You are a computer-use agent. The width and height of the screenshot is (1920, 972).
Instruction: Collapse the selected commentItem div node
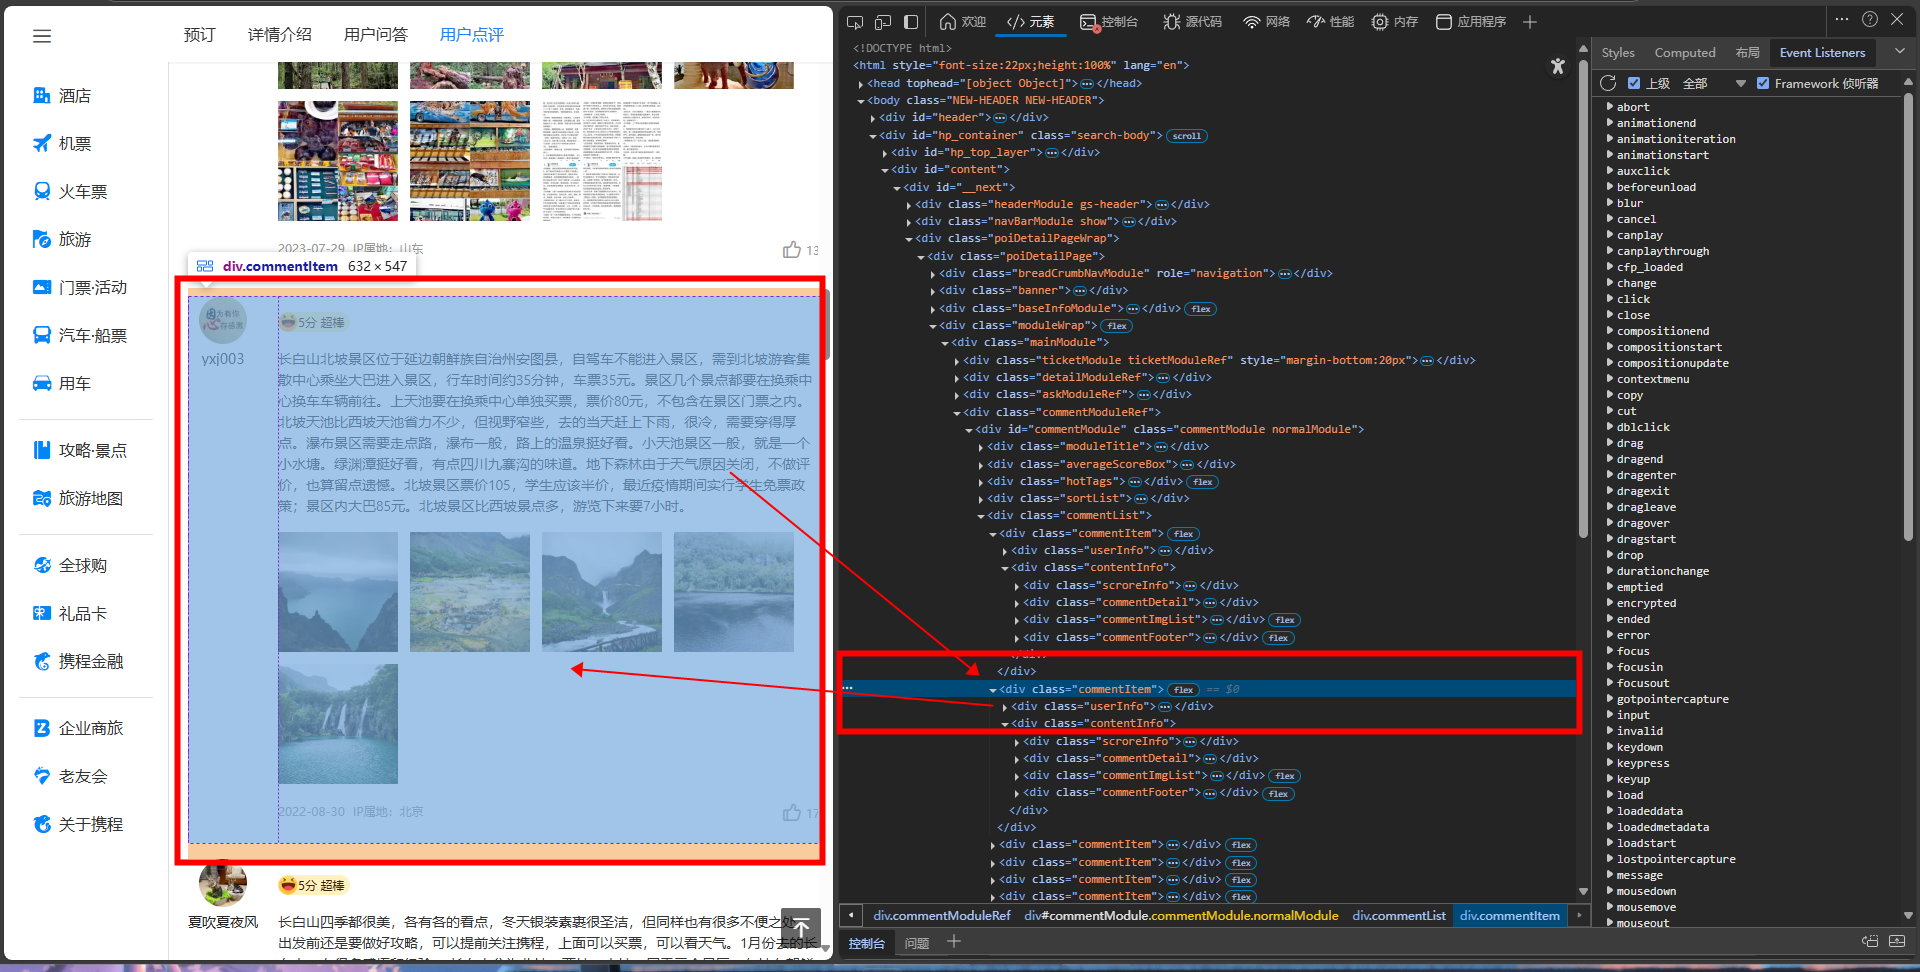(993, 690)
